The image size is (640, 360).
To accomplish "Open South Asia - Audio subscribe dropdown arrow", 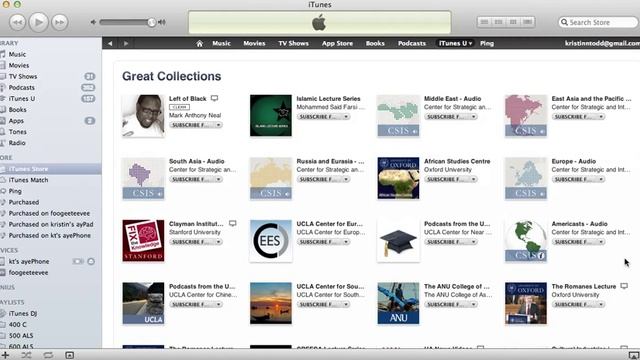I will click(x=219, y=179).
